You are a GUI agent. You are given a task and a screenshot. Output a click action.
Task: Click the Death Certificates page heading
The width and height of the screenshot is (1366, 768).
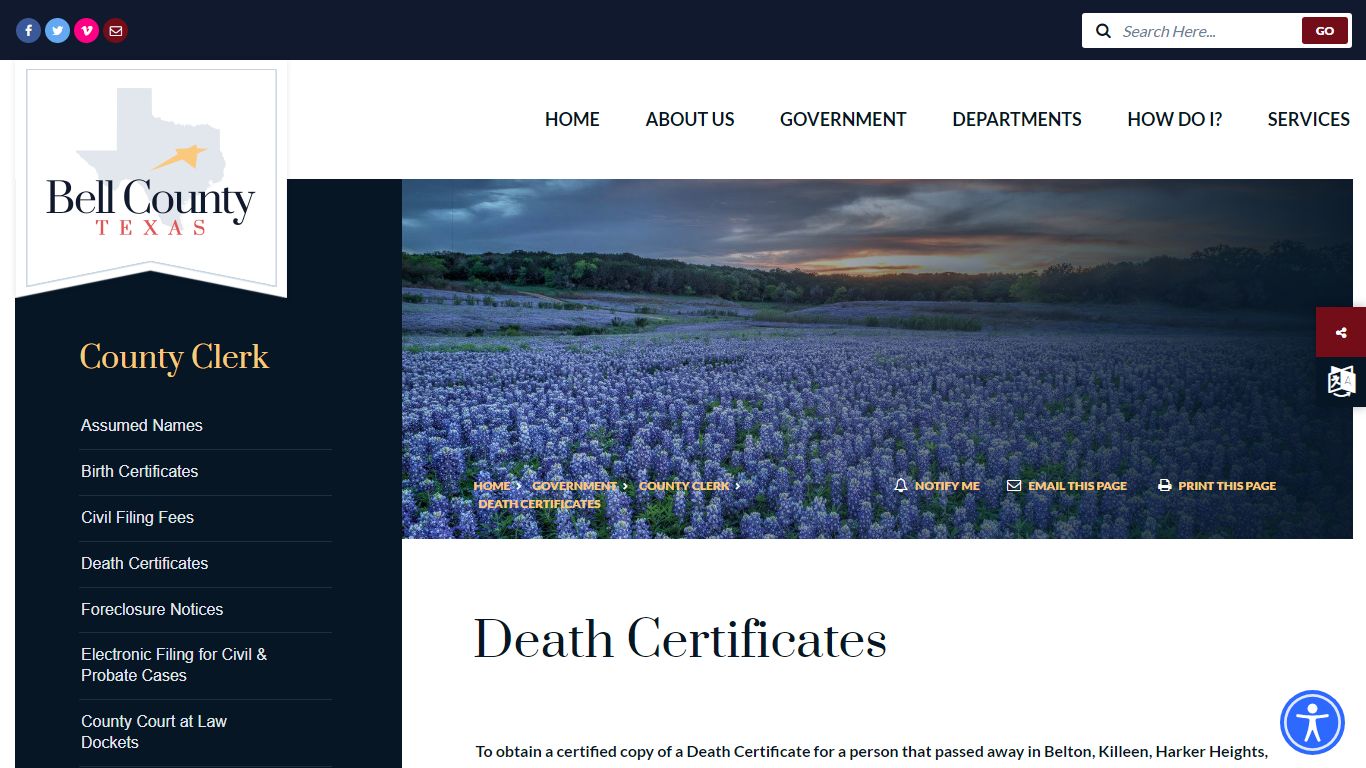coord(680,639)
